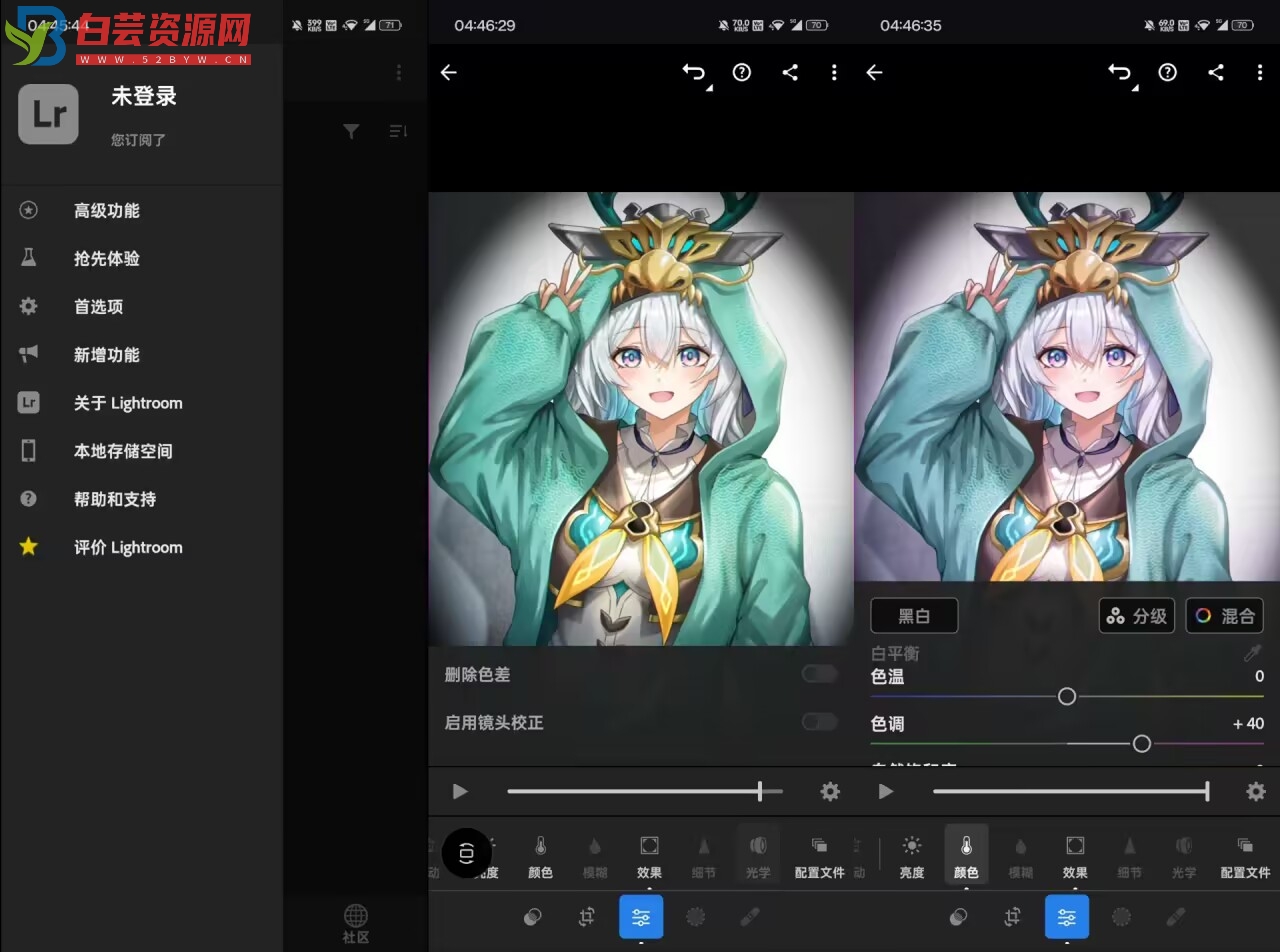The height and width of the screenshot is (952, 1280).
Task: Tap the blue edit sliders icon in the middle screen
Action: pos(641,916)
